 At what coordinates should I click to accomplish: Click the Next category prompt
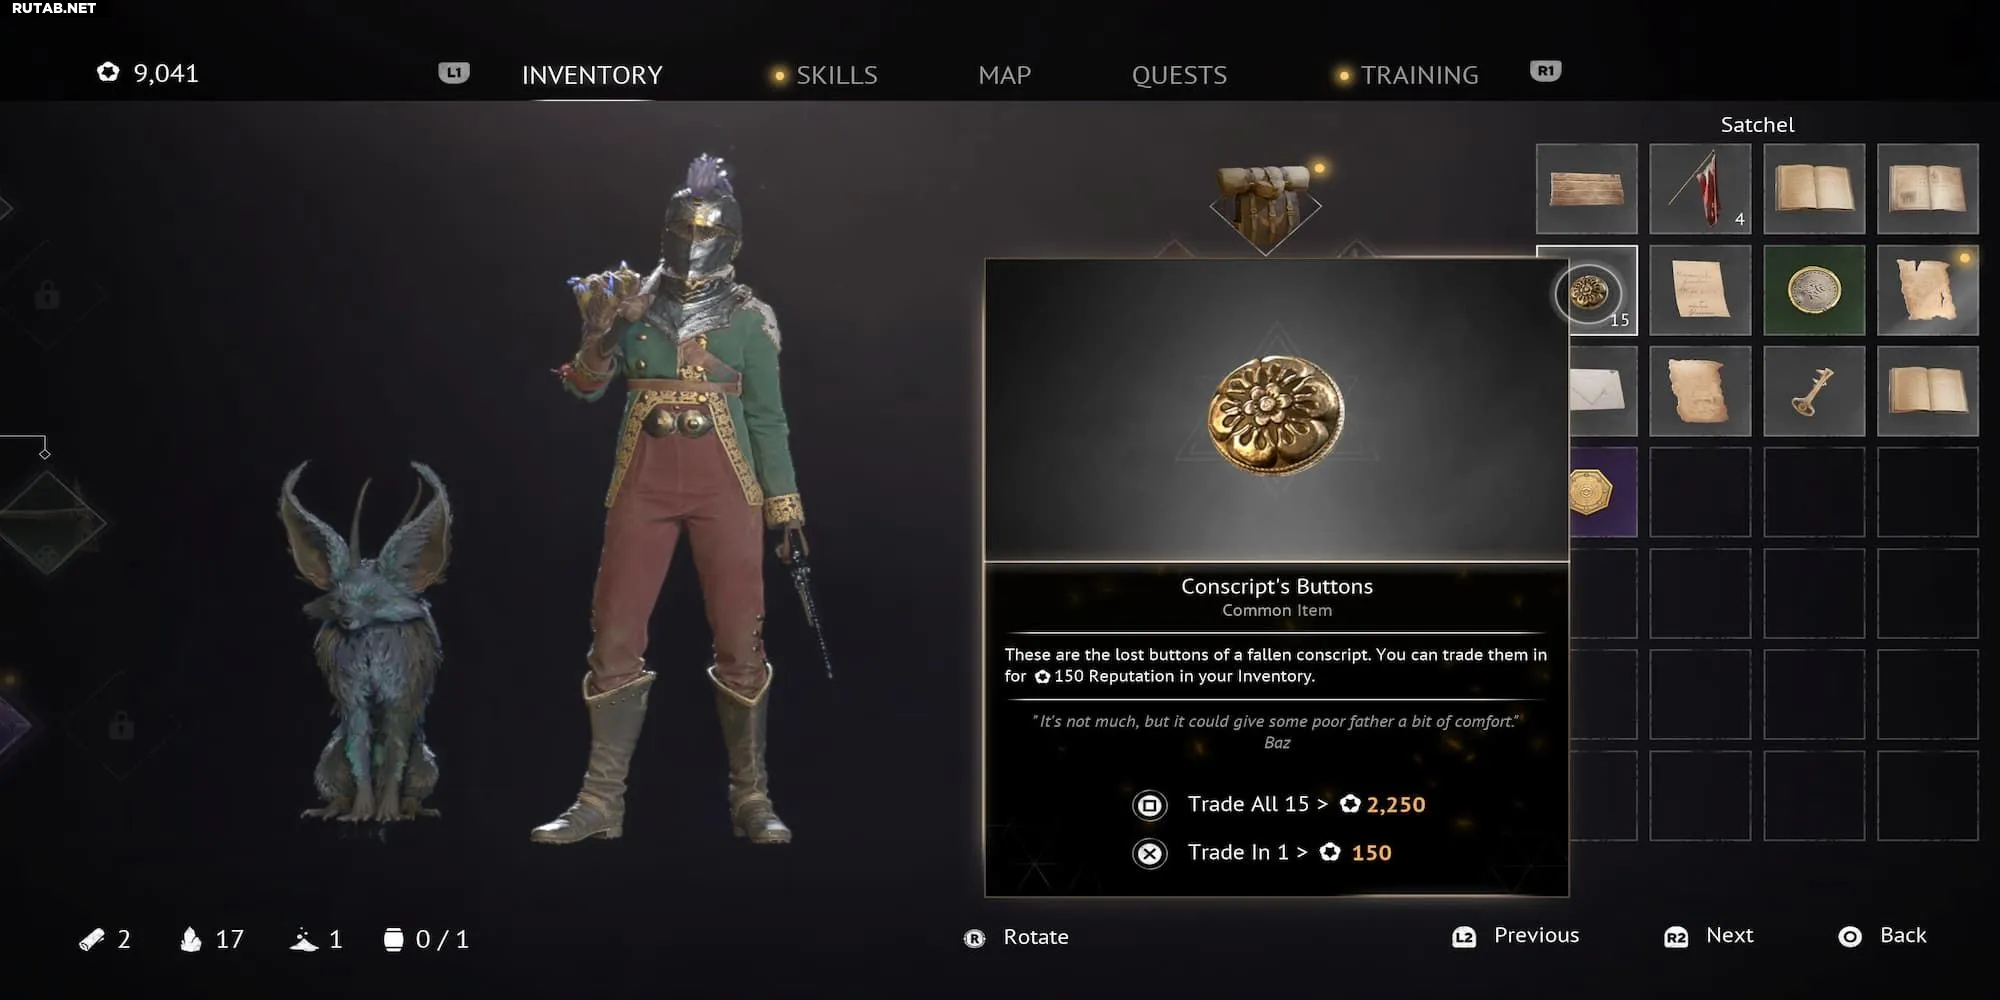pos(1709,936)
